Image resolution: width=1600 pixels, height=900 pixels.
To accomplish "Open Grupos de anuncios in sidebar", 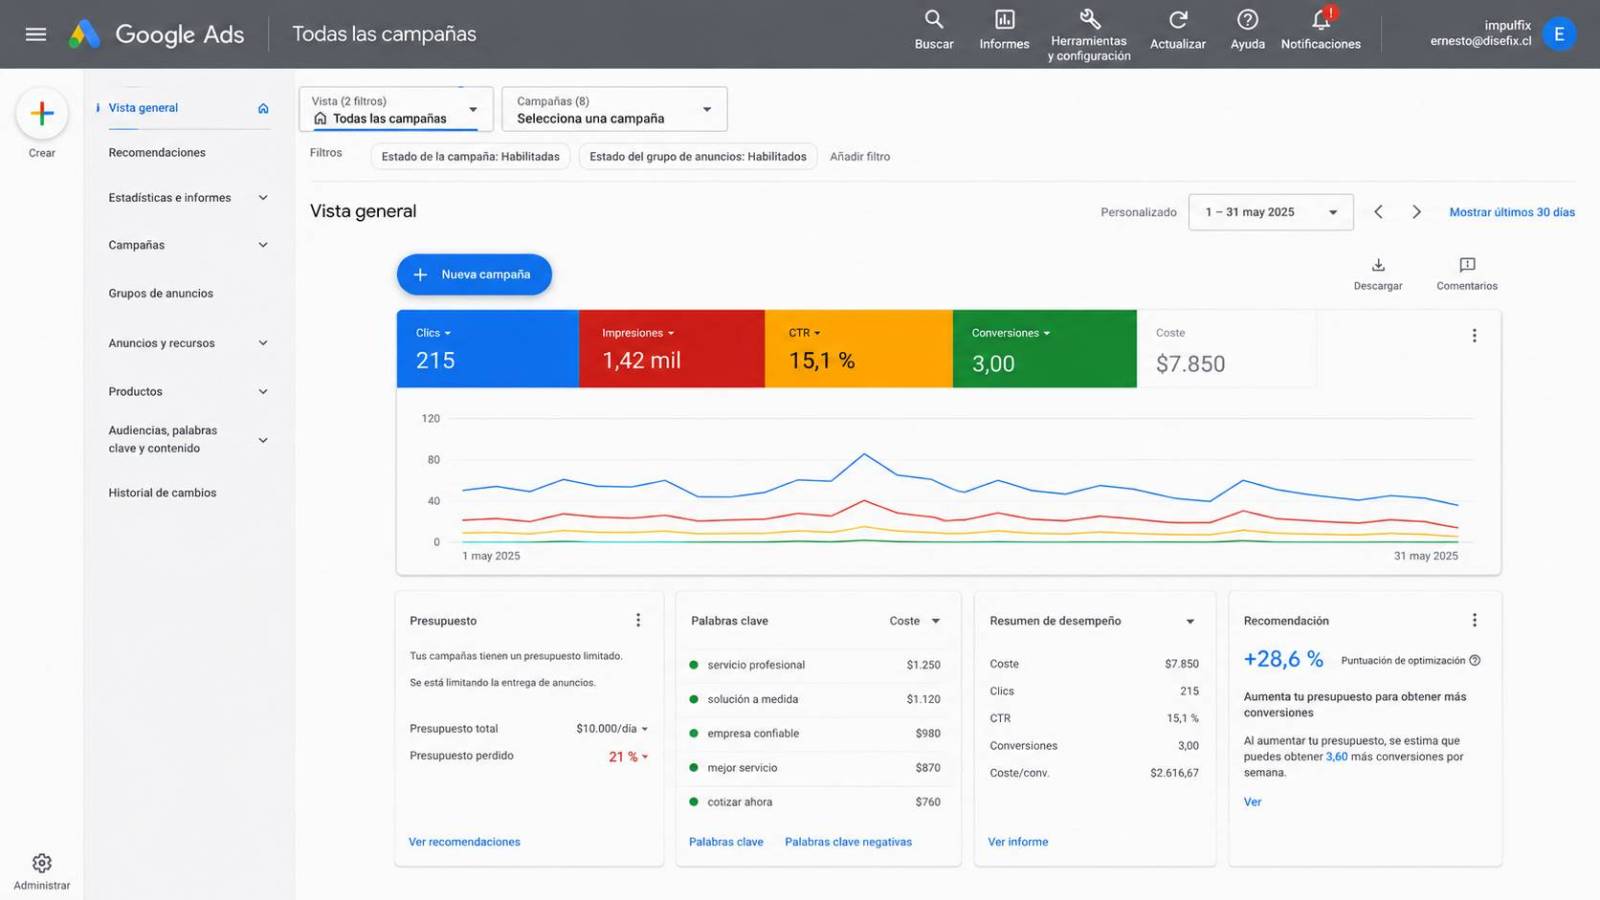I will pyautogui.click(x=161, y=294).
